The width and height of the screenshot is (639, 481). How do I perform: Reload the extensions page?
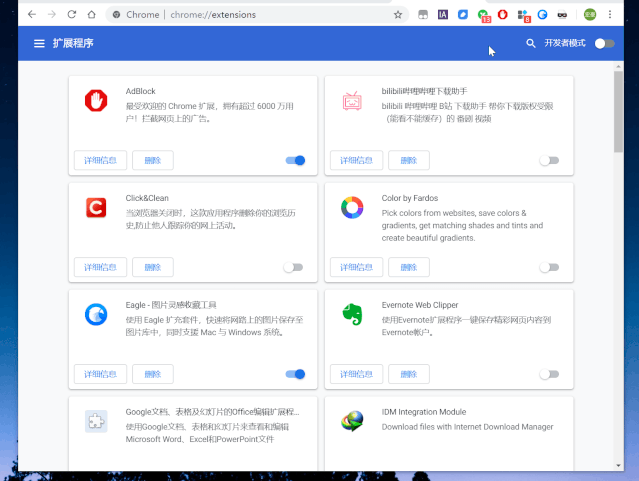point(72,15)
